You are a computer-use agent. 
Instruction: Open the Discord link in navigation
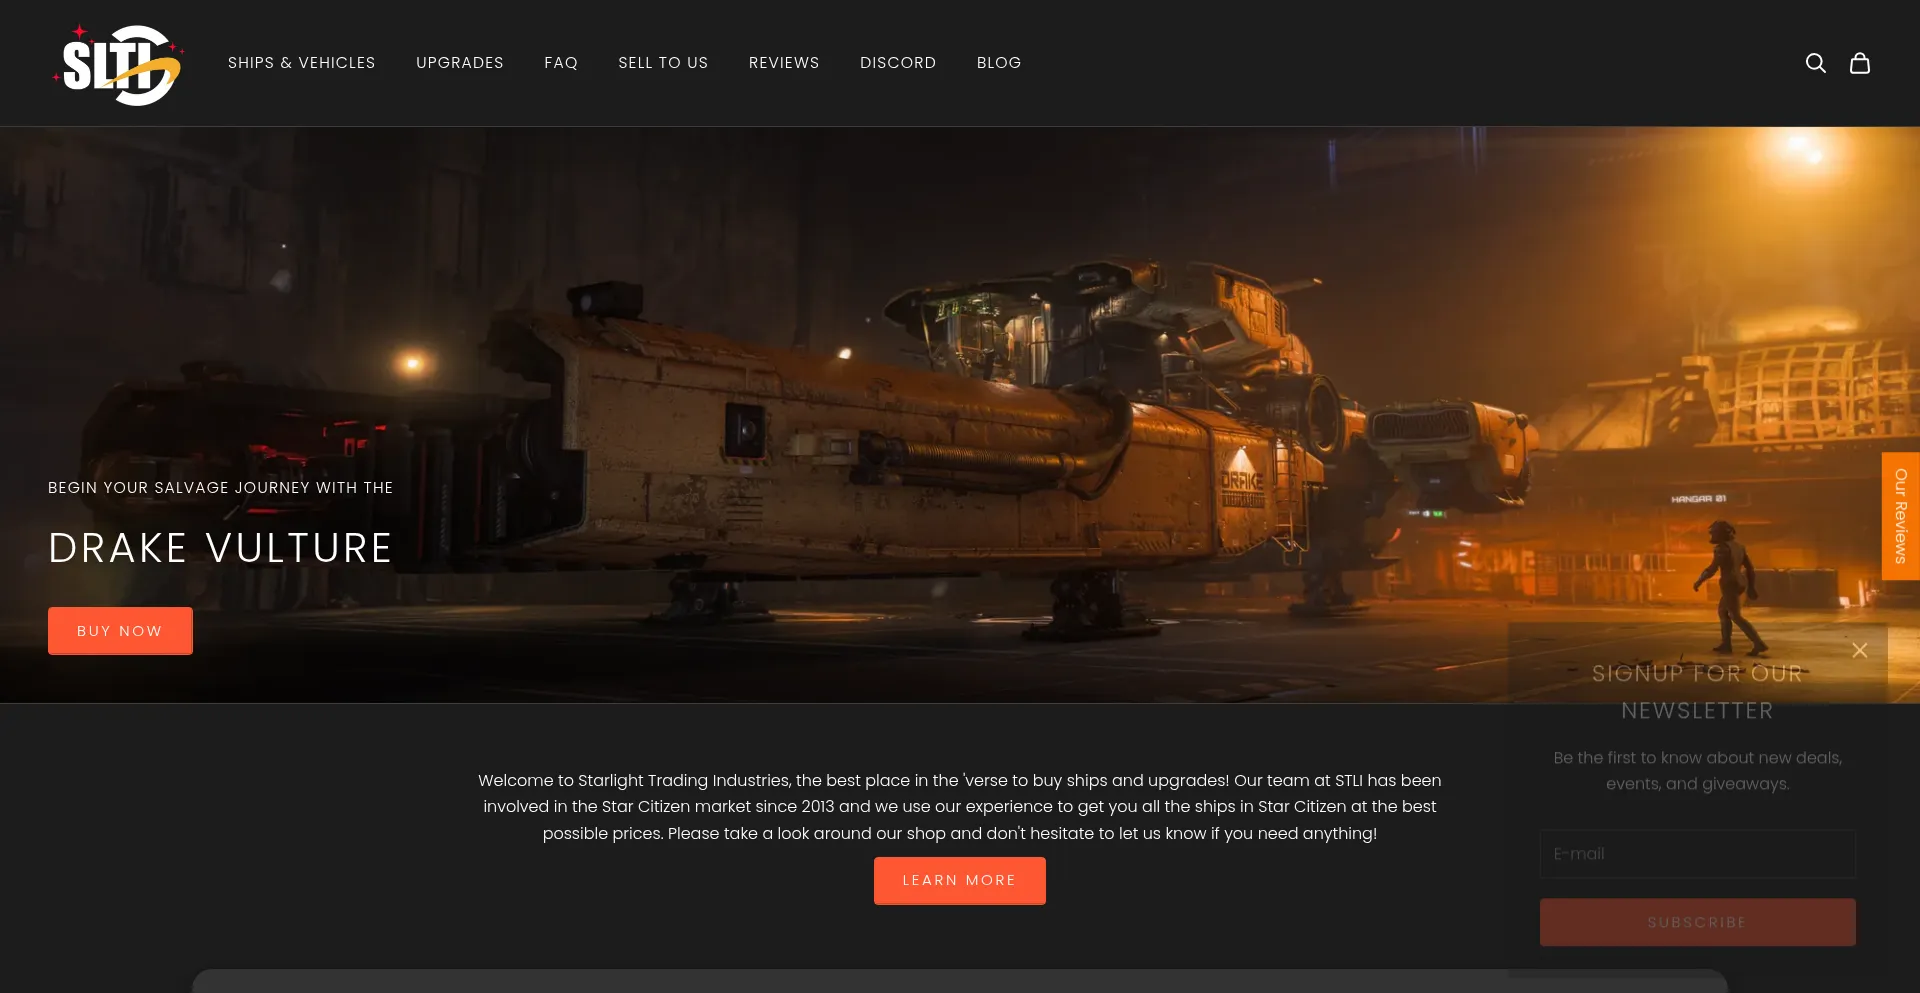click(x=897, y=63)
